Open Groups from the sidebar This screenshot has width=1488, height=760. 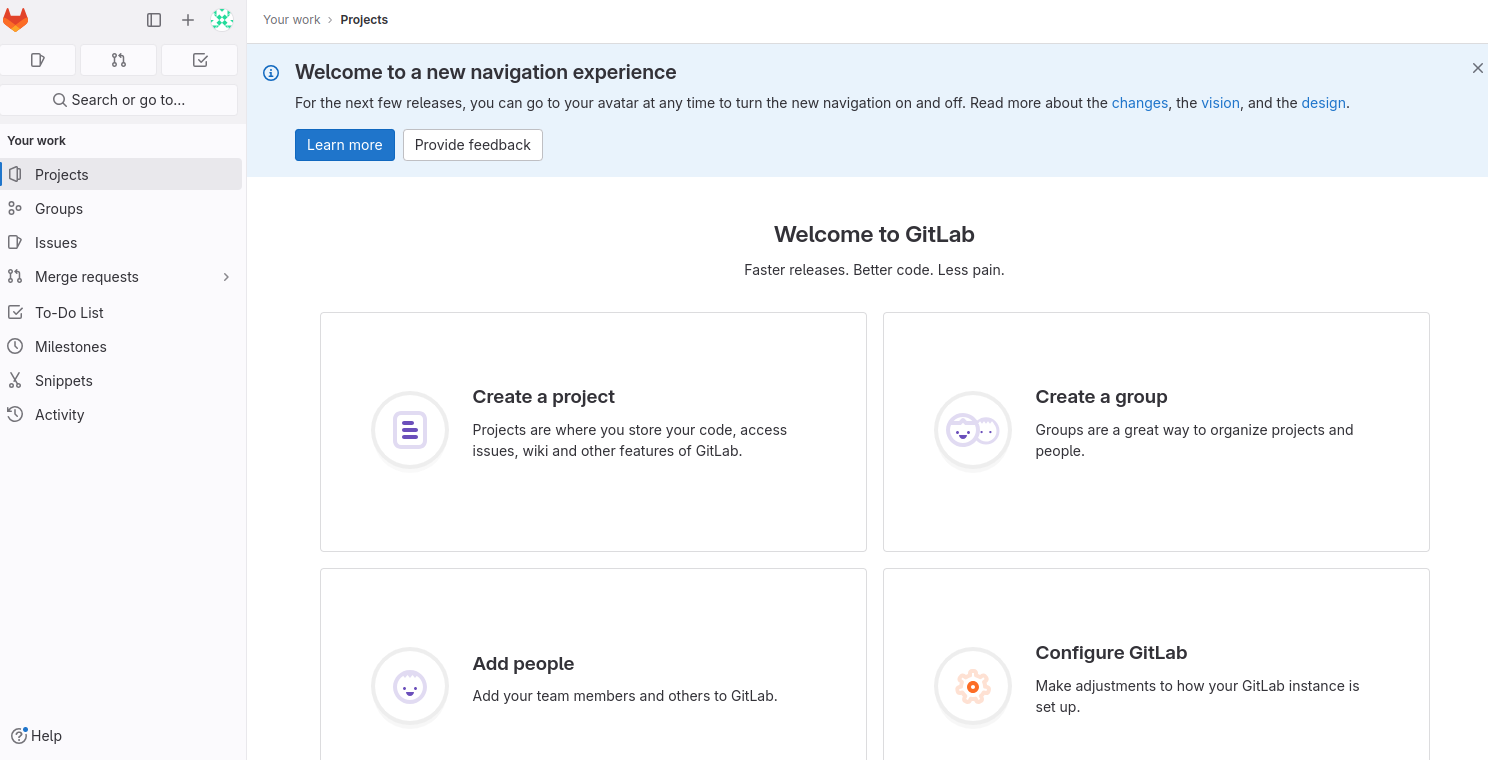coord(59,209)
